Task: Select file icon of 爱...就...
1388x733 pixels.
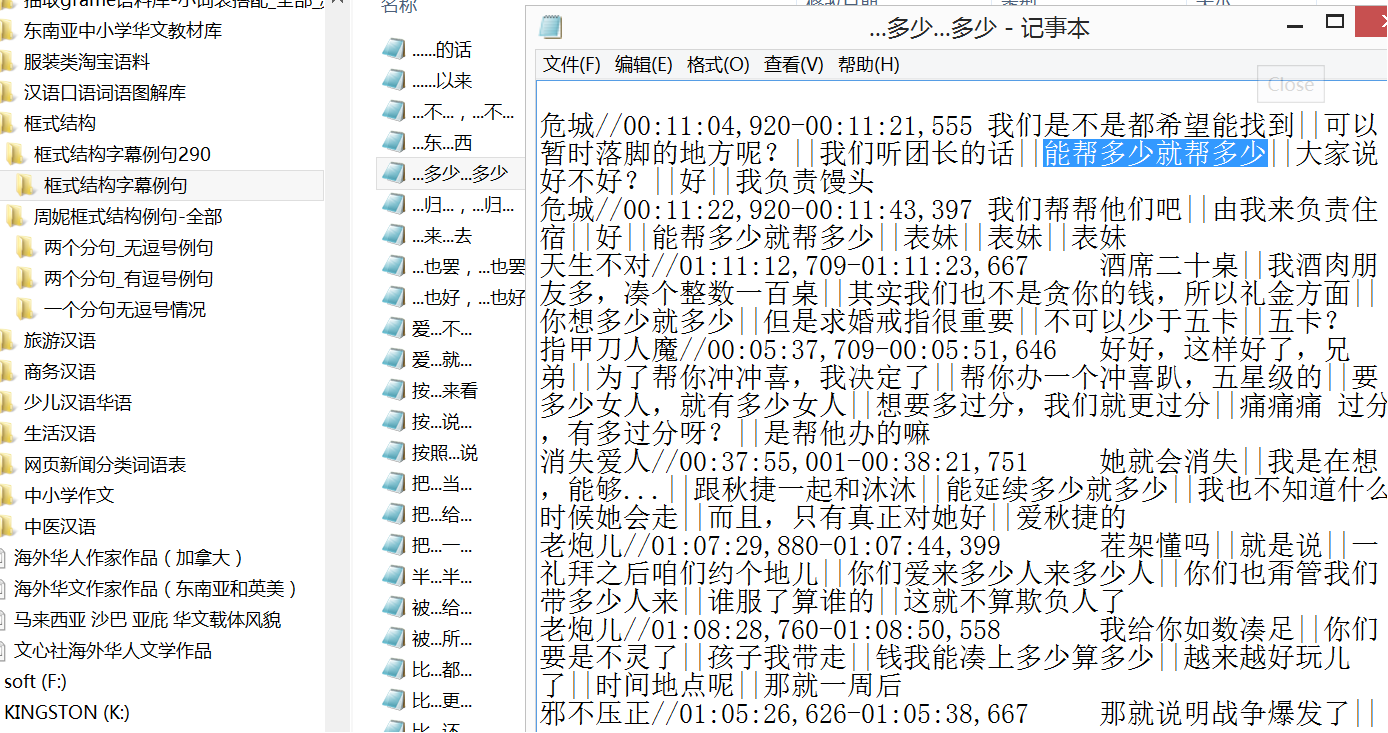Action: [x=394, y=359]
